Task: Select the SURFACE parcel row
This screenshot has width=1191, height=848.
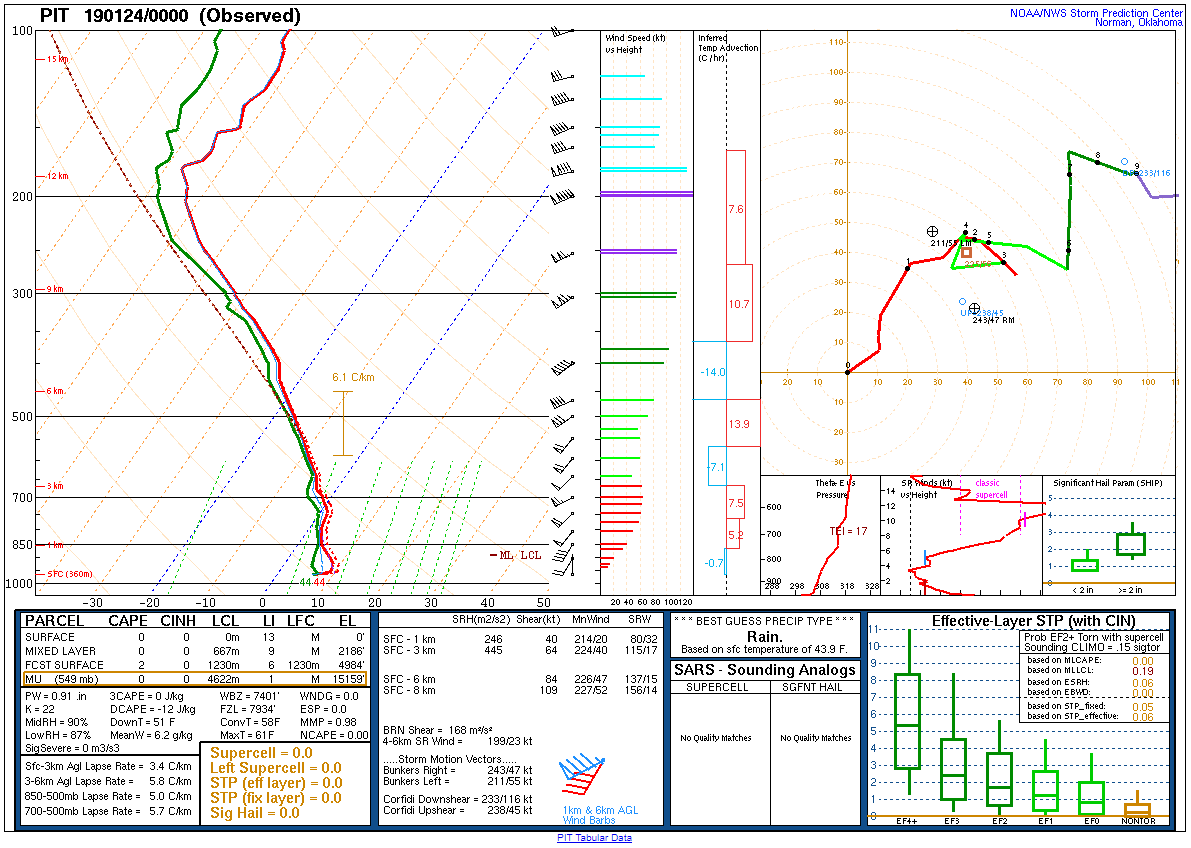Action: pos(194,638)
